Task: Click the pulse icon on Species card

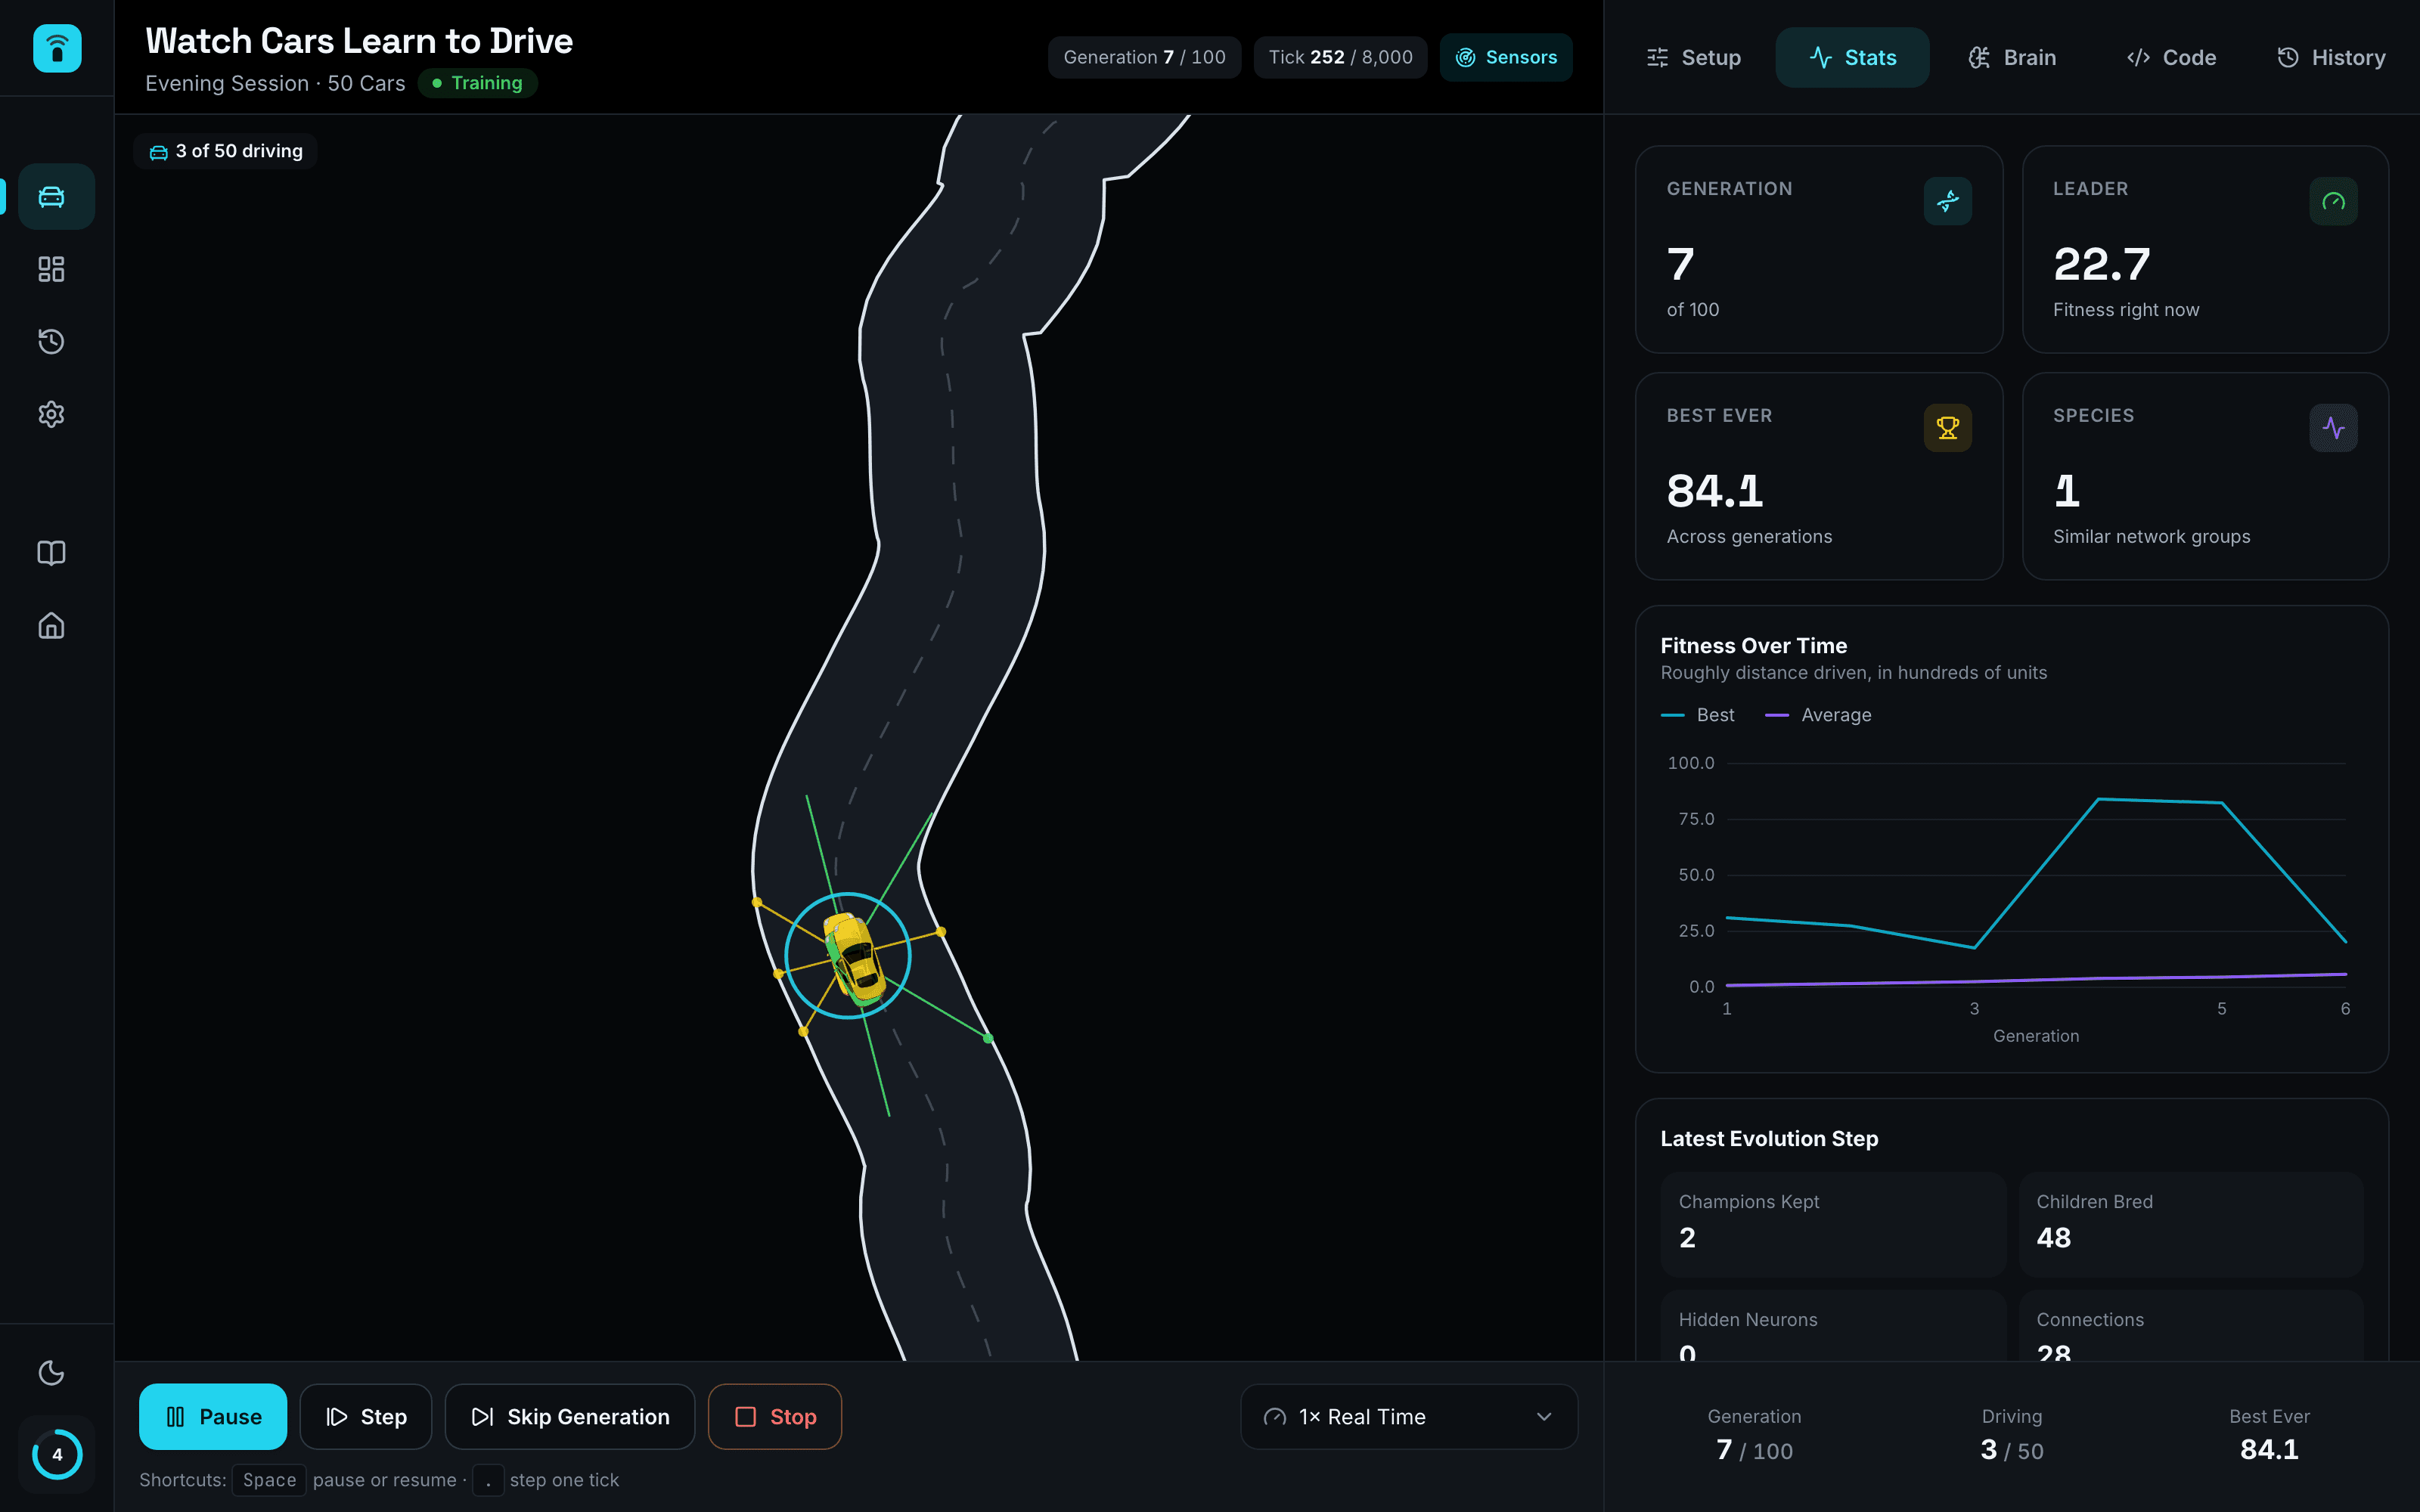Action: click(x=2333, y=428)
